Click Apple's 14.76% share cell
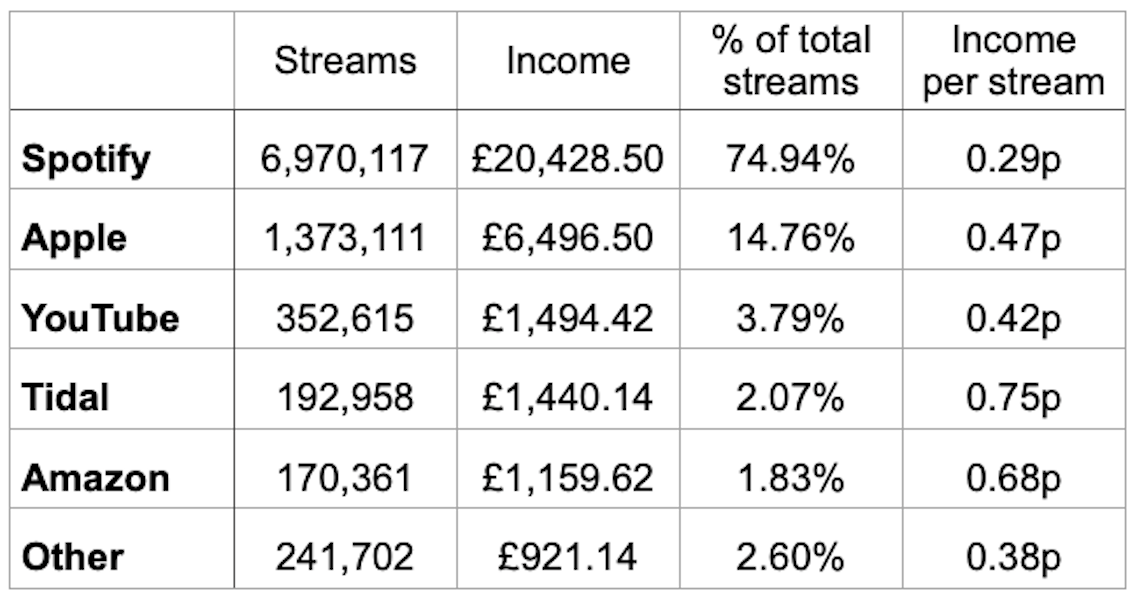Screen dimensions: 1137x600 coord(791,239)
